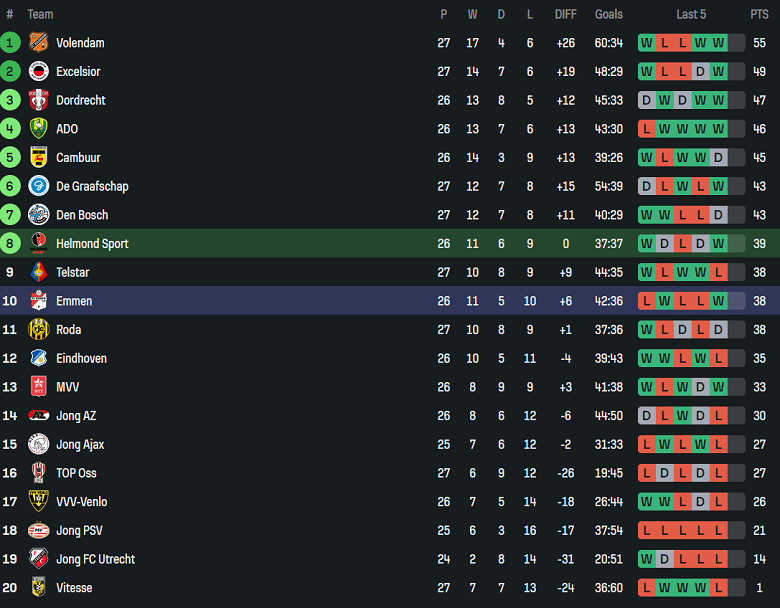Click Volendam's first Last 5 result badge

pos(647,43)
